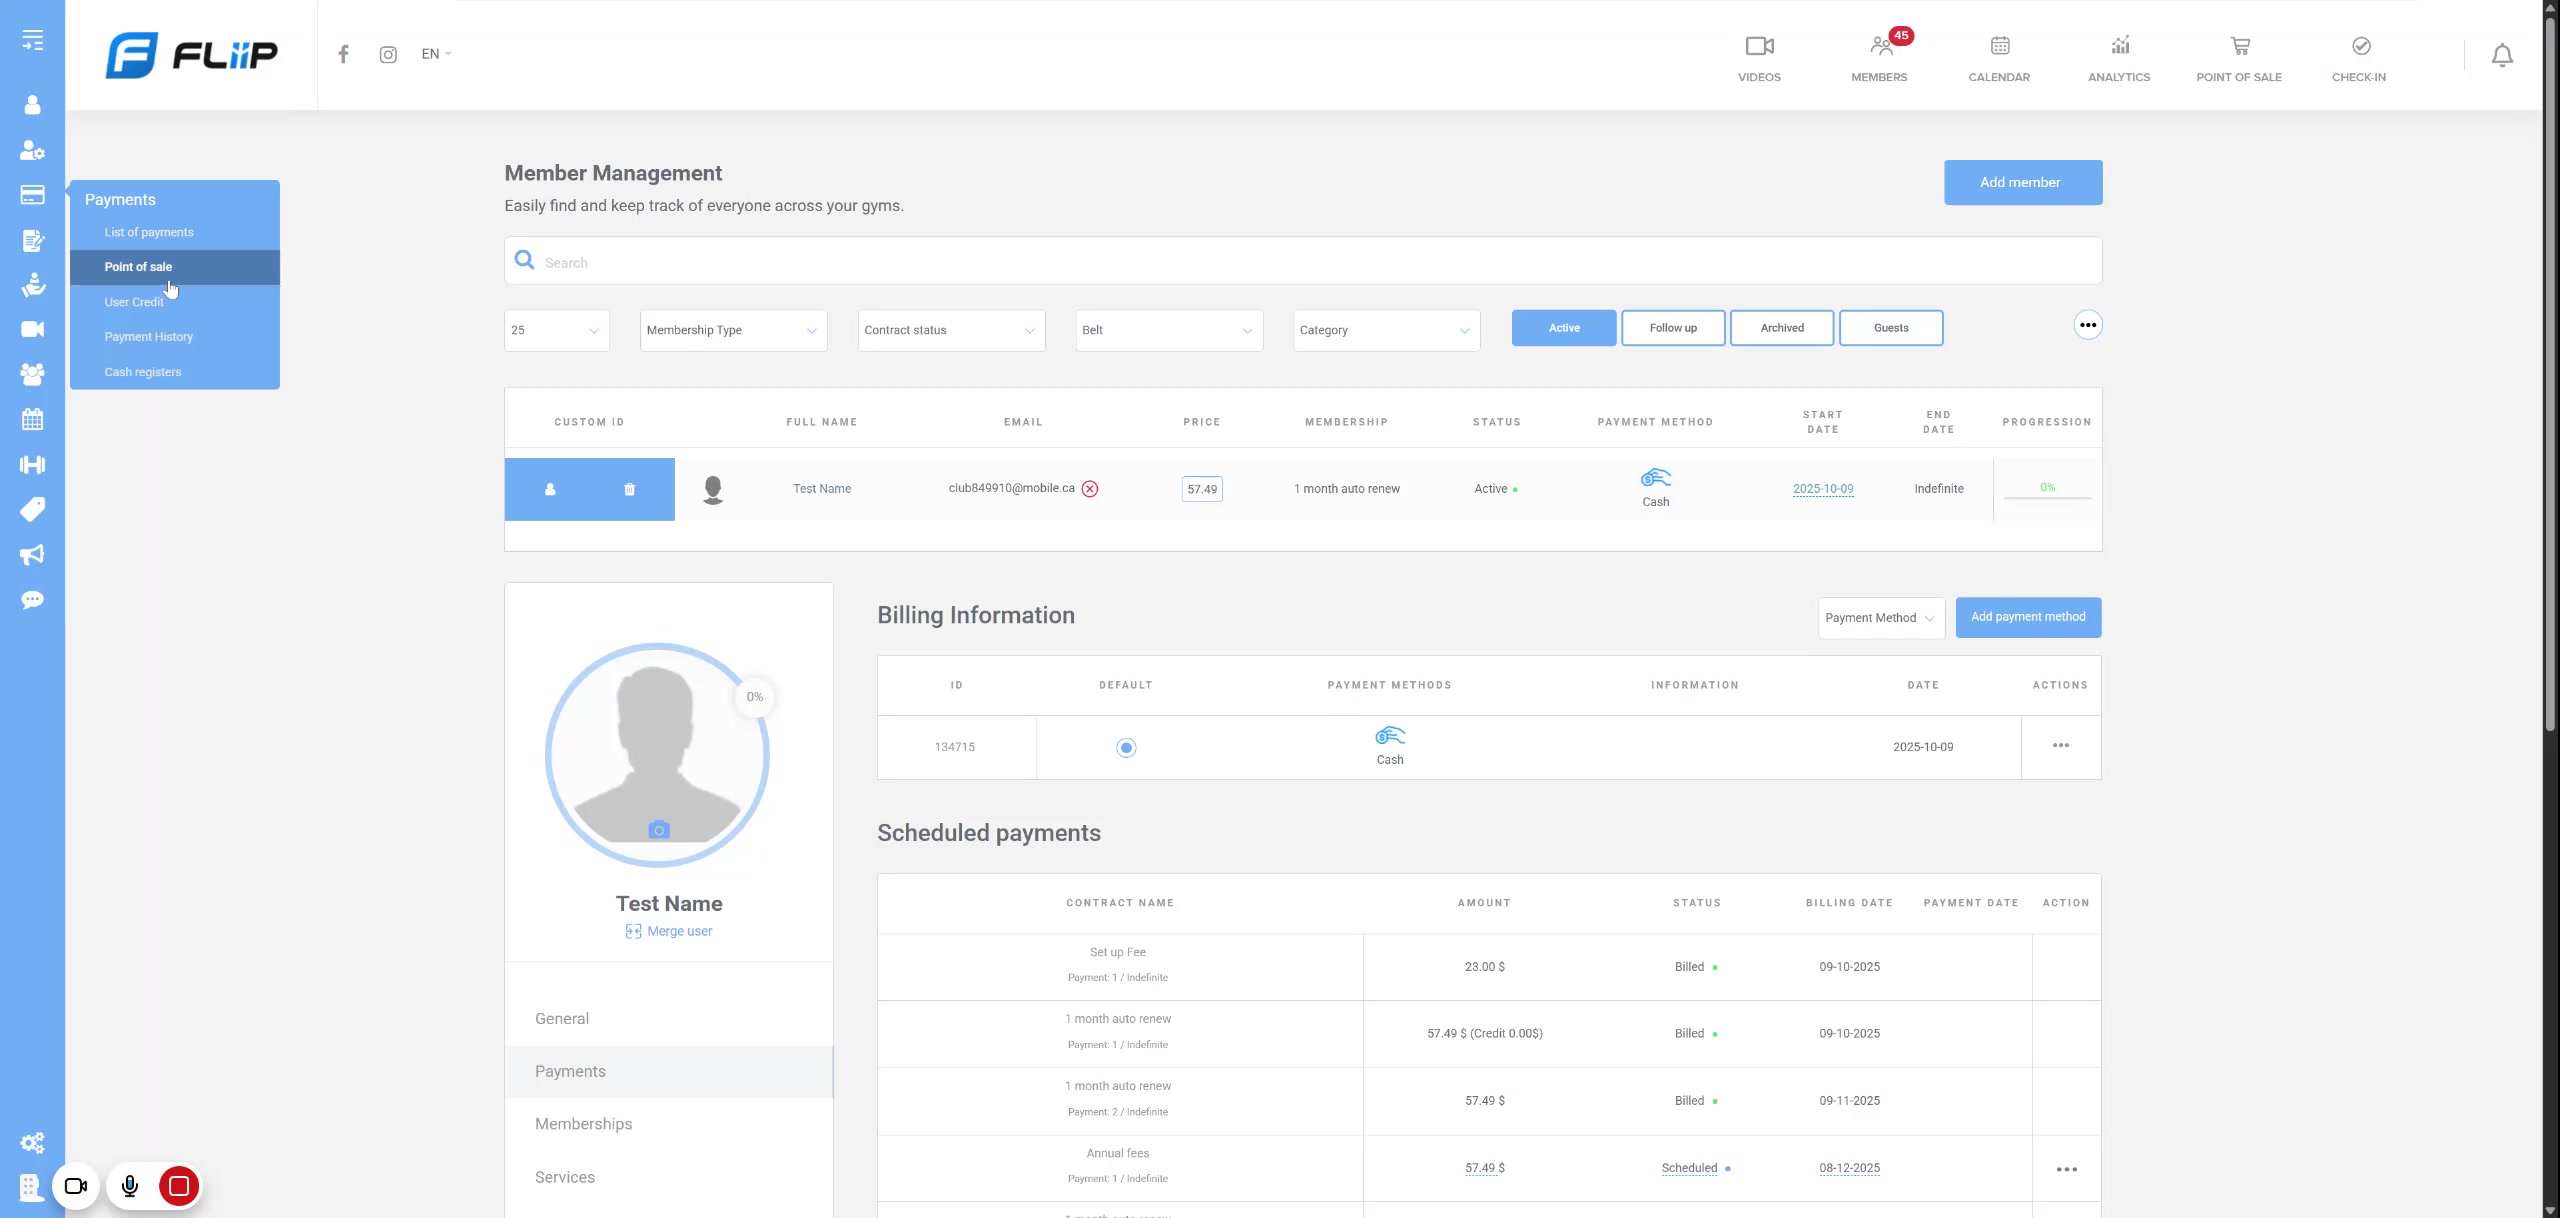Click the profile icon in Test Name row

tap(550, 489)
